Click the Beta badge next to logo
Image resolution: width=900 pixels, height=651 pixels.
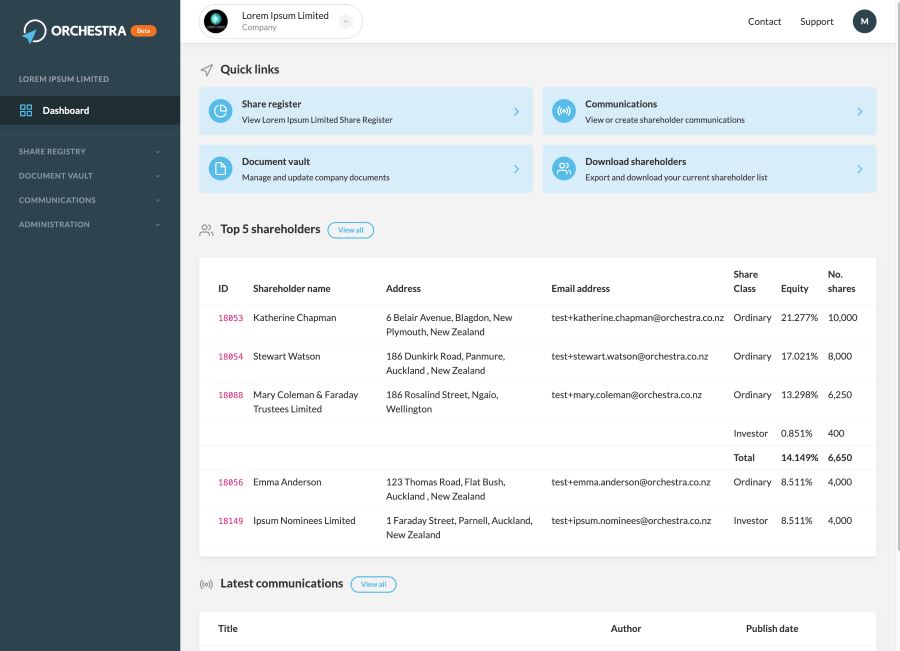[x=143, y=31]
